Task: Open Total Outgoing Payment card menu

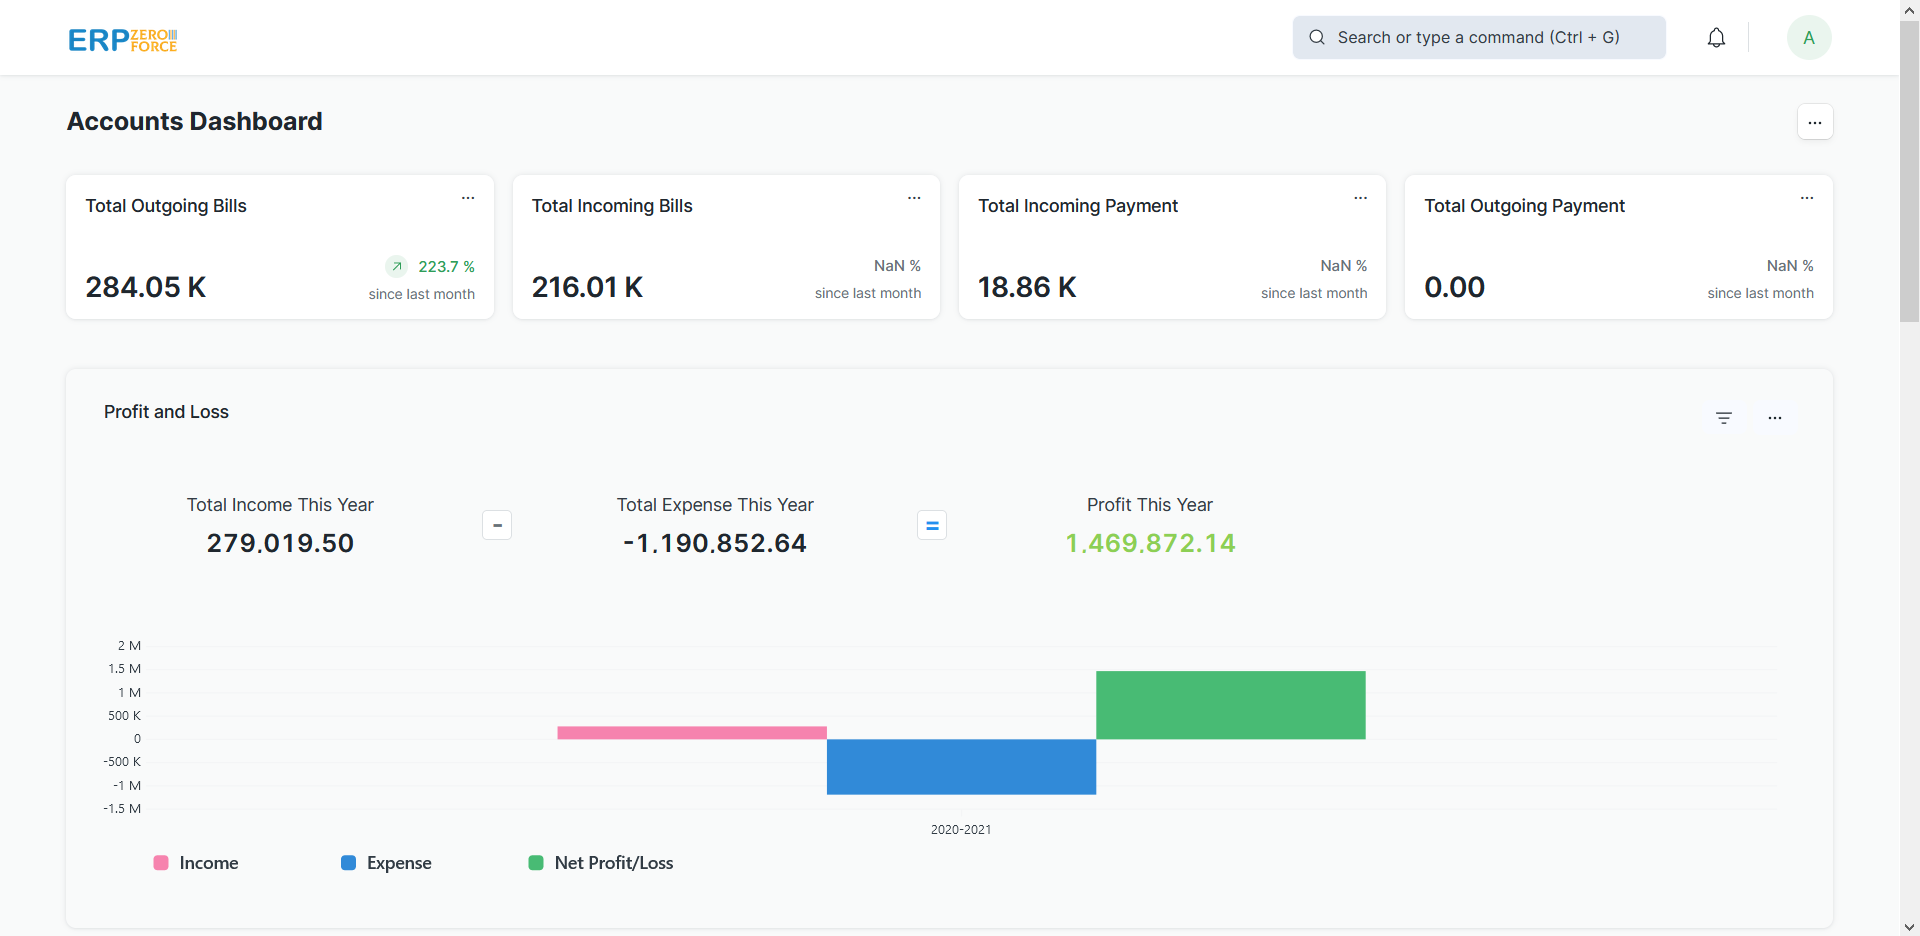Action: pyautogui.click(x=1807, y=198)
